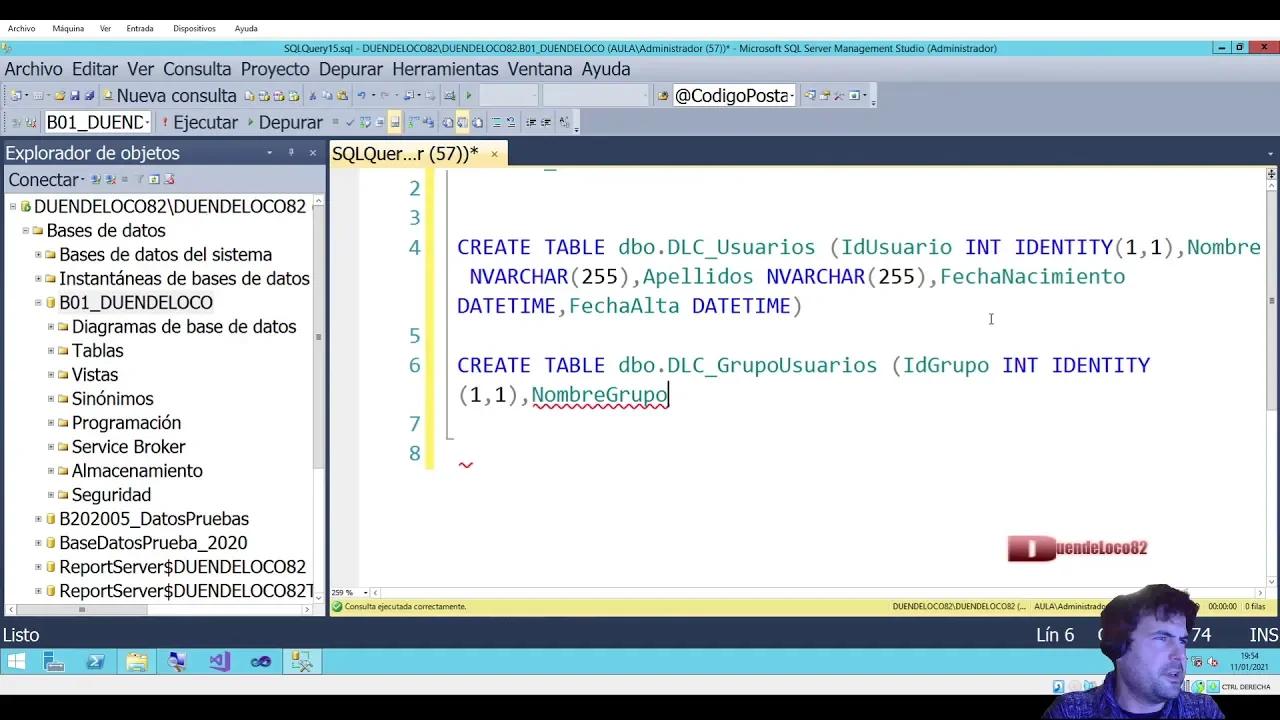Screen dimensions: 1280x720
Task: Open a Nueva consulta query window
Action: click(175, 95)
